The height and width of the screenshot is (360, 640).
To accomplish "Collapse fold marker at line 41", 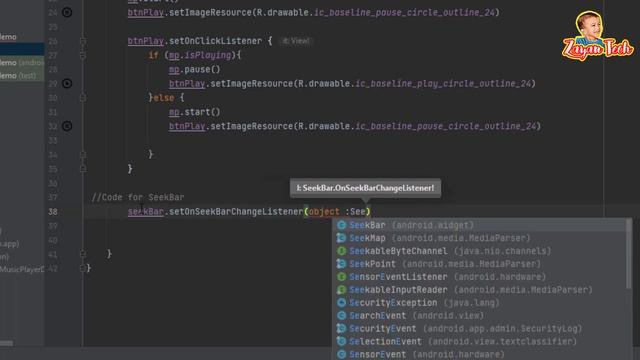I will [83, 254].
